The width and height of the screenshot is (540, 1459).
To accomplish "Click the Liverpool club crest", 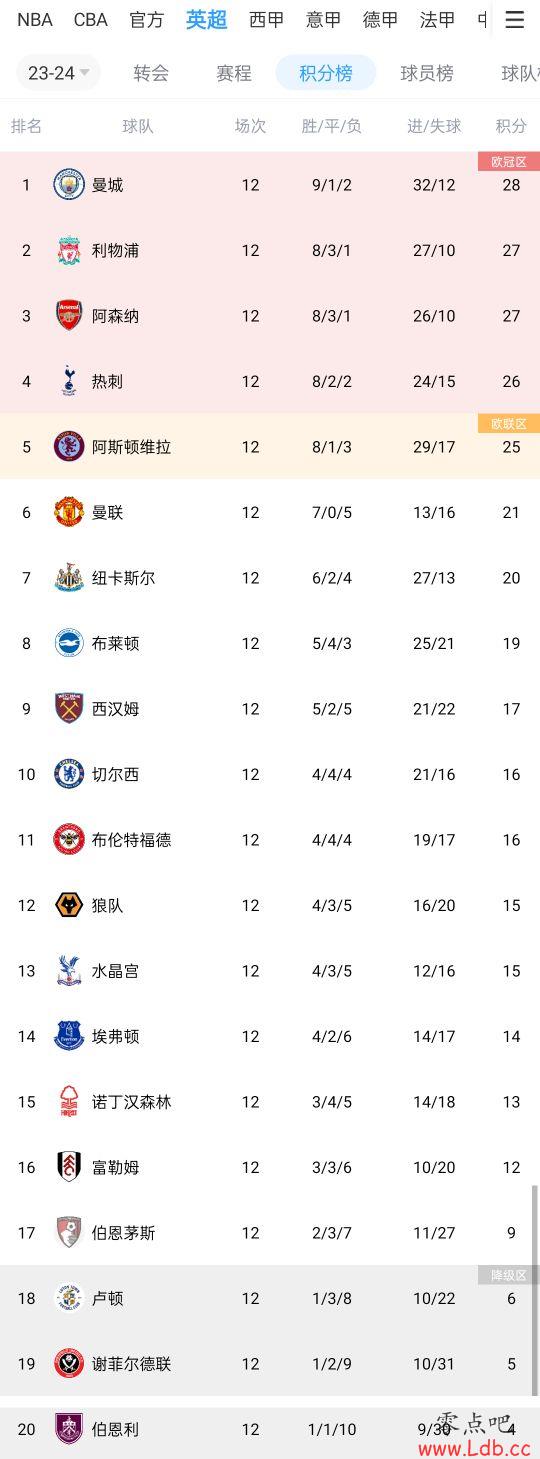I will tap(69, 250).
